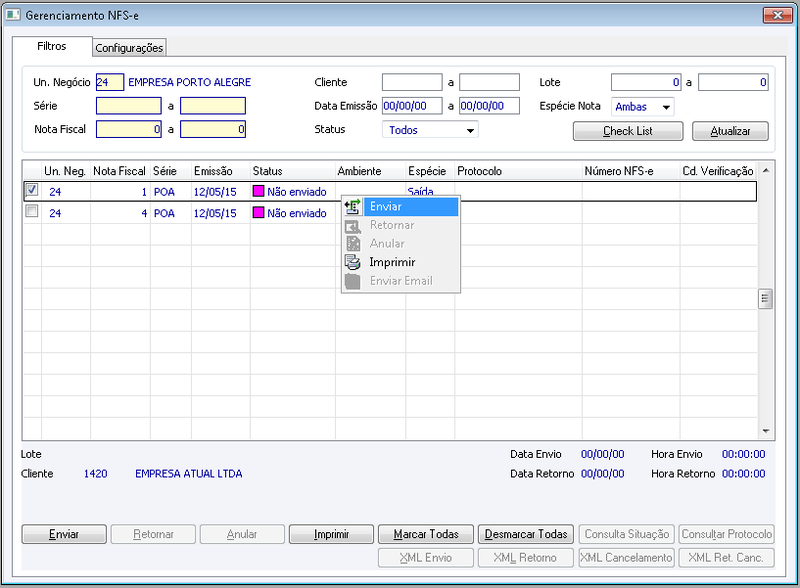Click the bottom Enviar button
This screenshot has height=588, width=800.
coord(64,534)
